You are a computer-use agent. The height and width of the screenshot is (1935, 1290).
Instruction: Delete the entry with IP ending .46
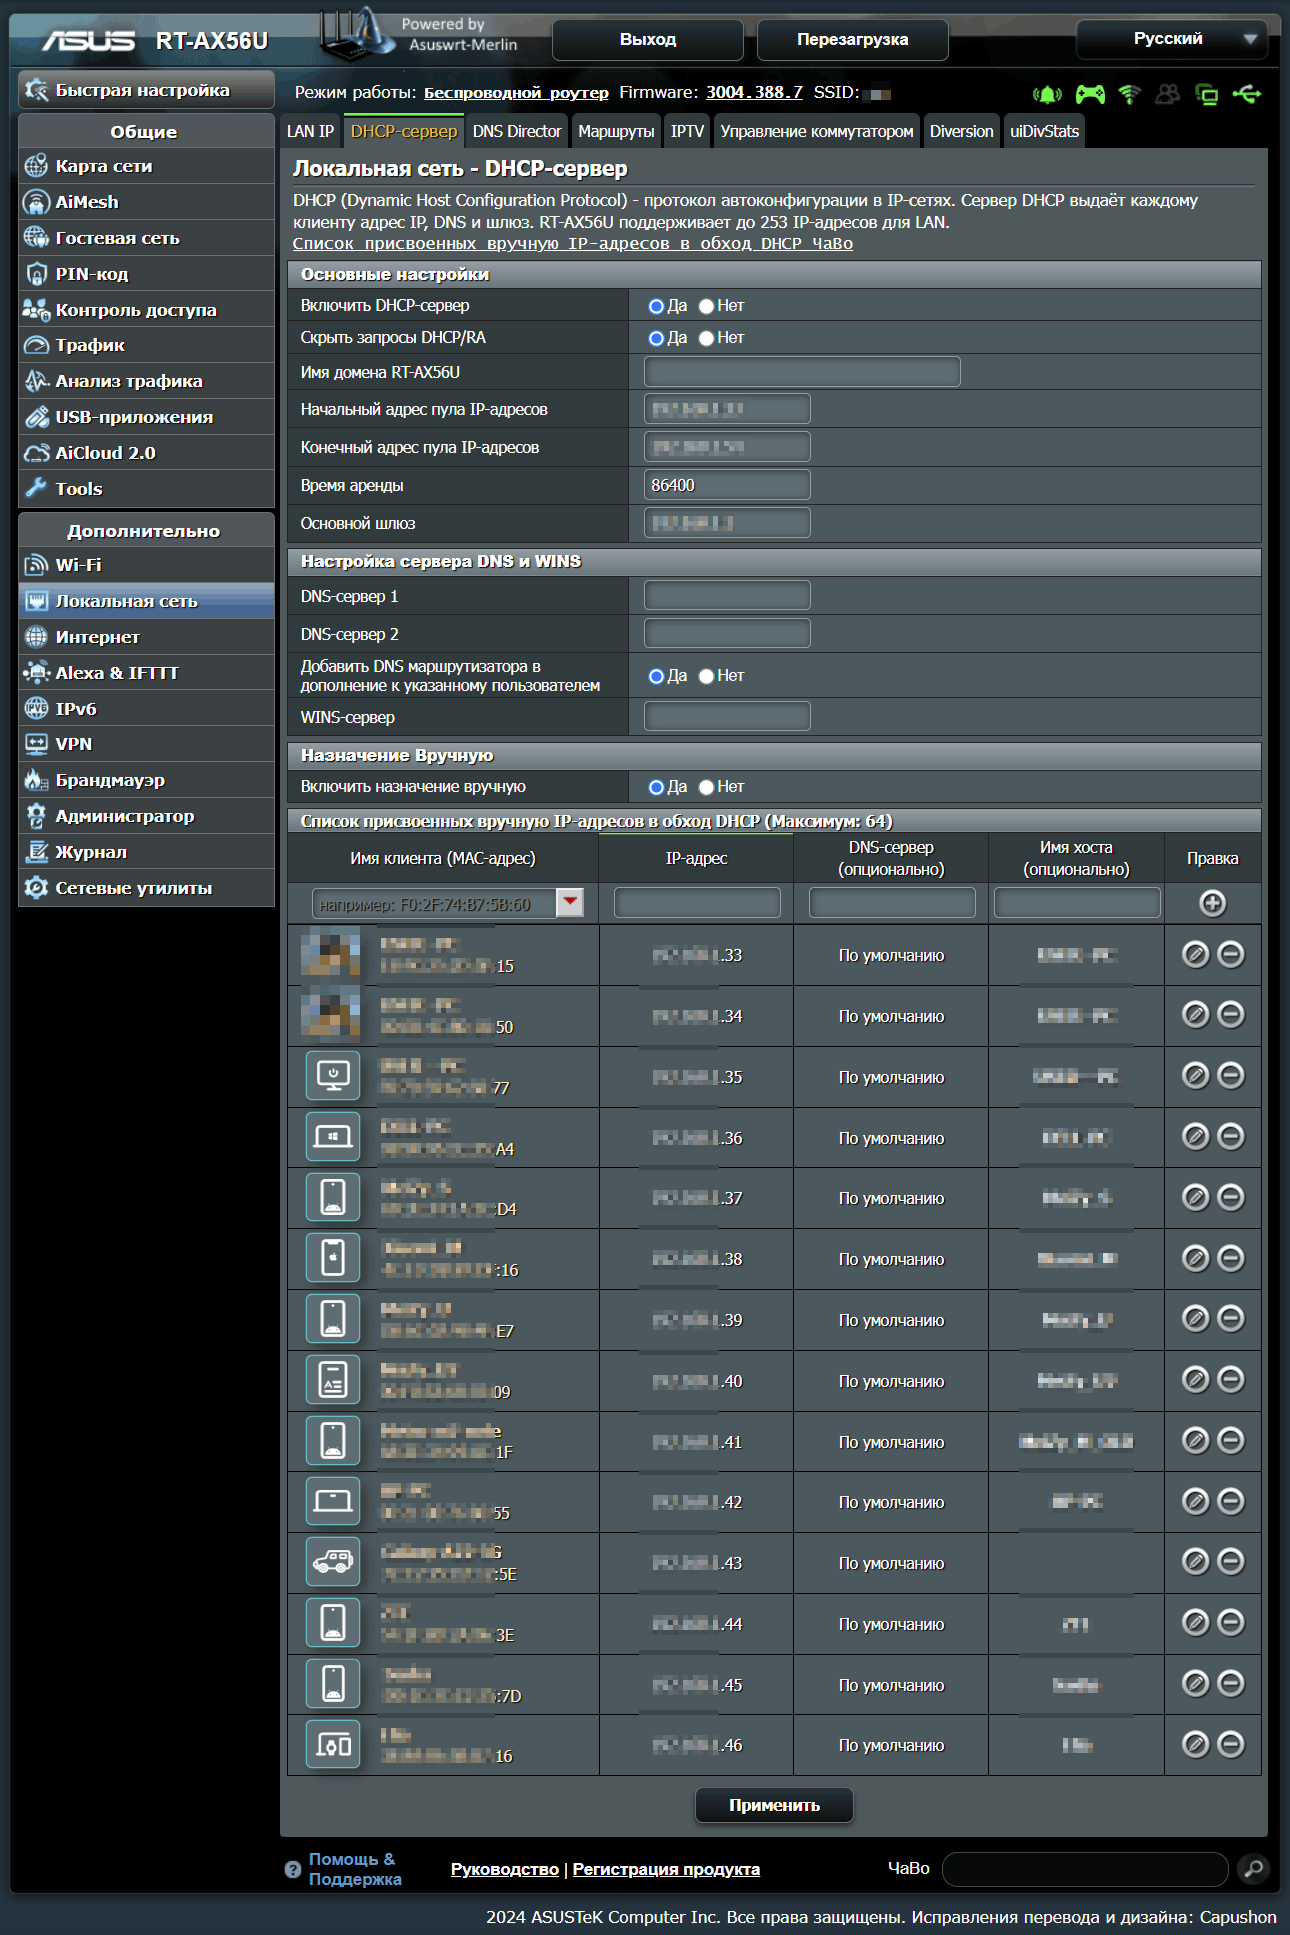click(x=1231, y=1744)
